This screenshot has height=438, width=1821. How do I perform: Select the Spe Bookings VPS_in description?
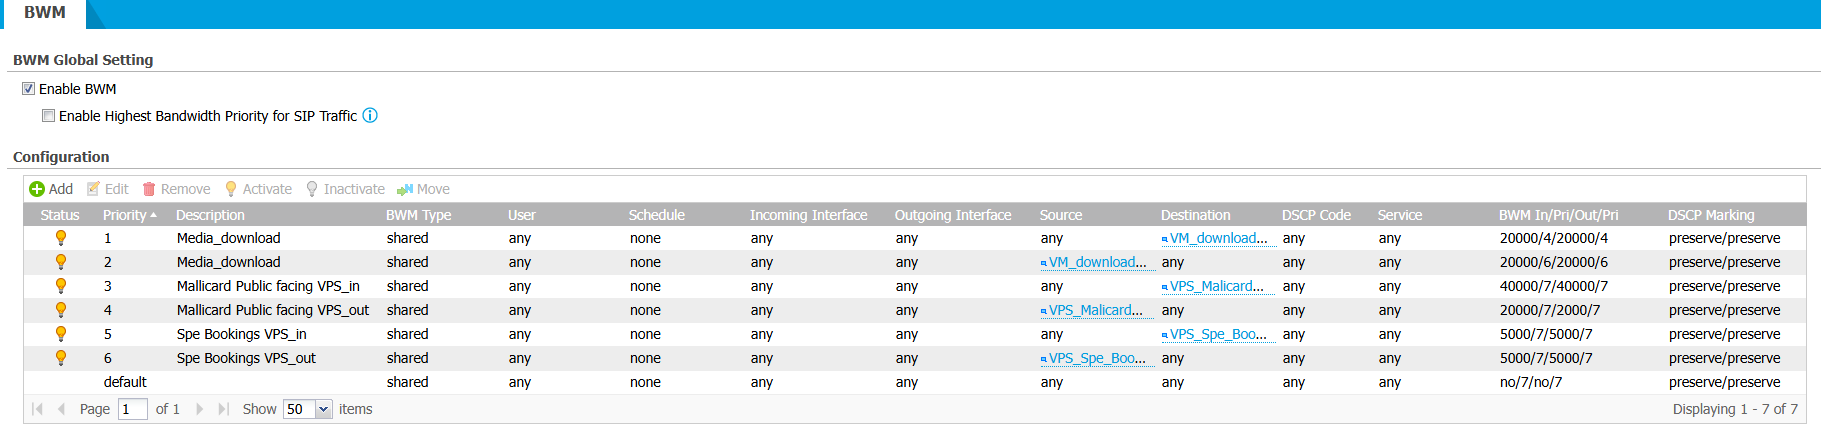click(242, 334)
